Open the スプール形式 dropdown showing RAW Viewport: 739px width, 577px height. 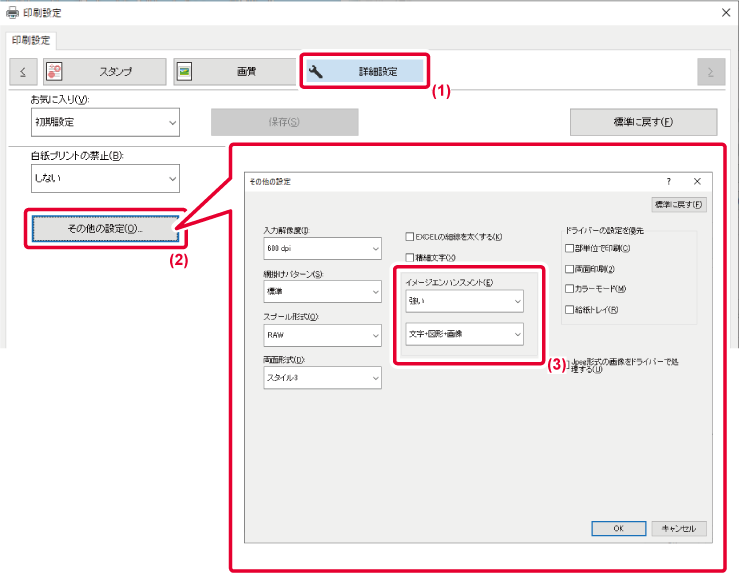pyautogui.click(x=322, y=335)
